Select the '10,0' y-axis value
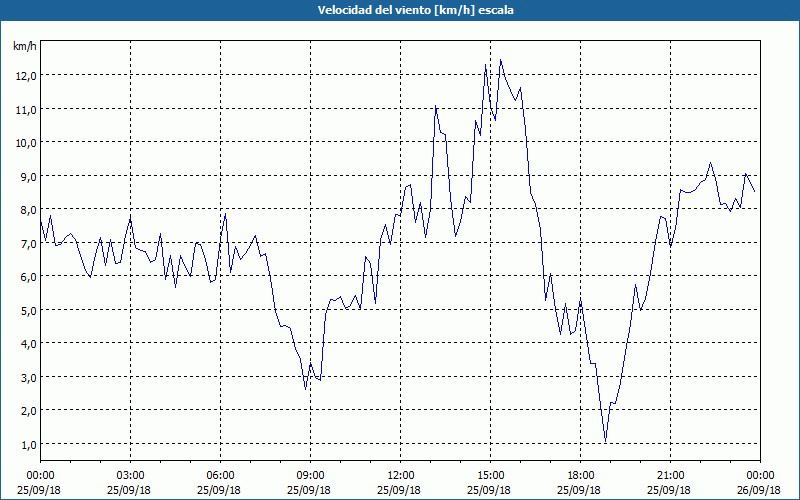Screen dimensions: 800x500 (26, 142)
